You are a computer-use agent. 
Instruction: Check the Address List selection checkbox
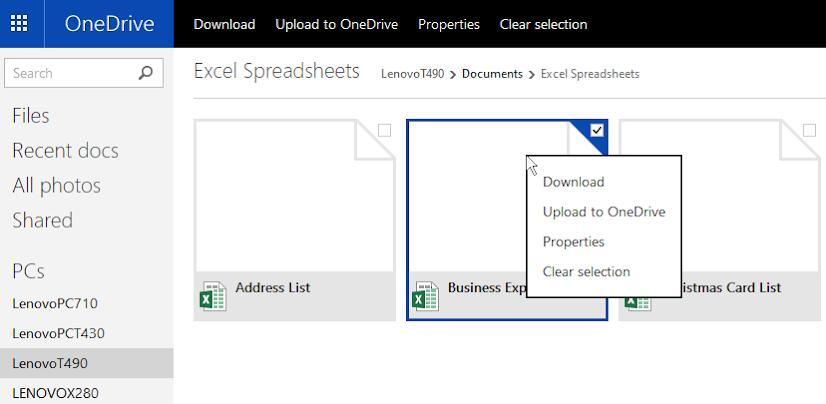coord(384,130)
